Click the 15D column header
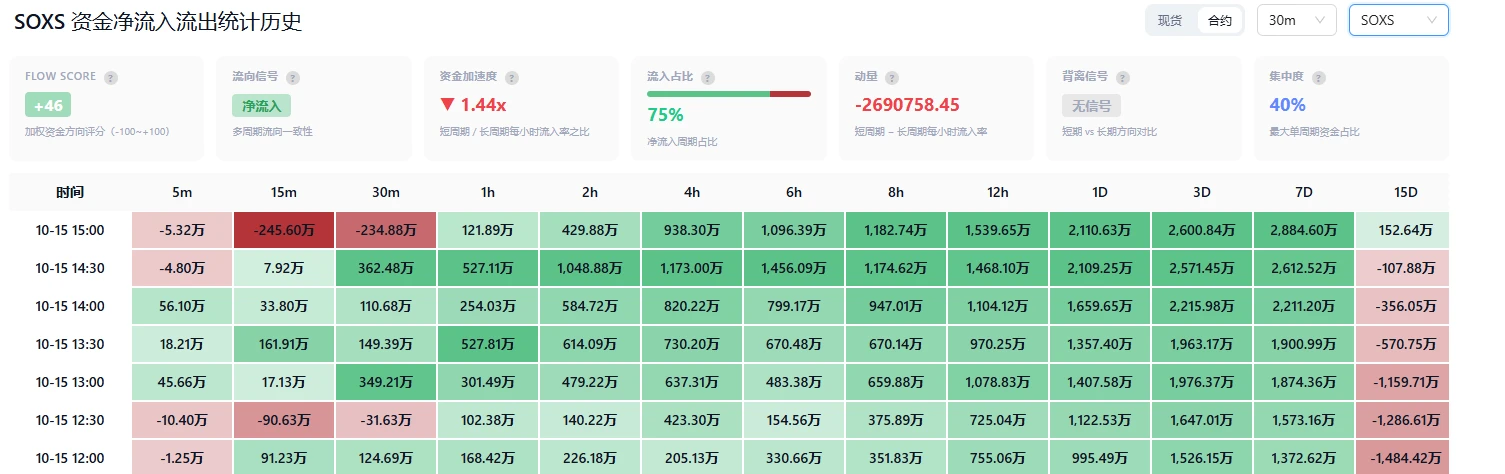 click(1406, 192)
